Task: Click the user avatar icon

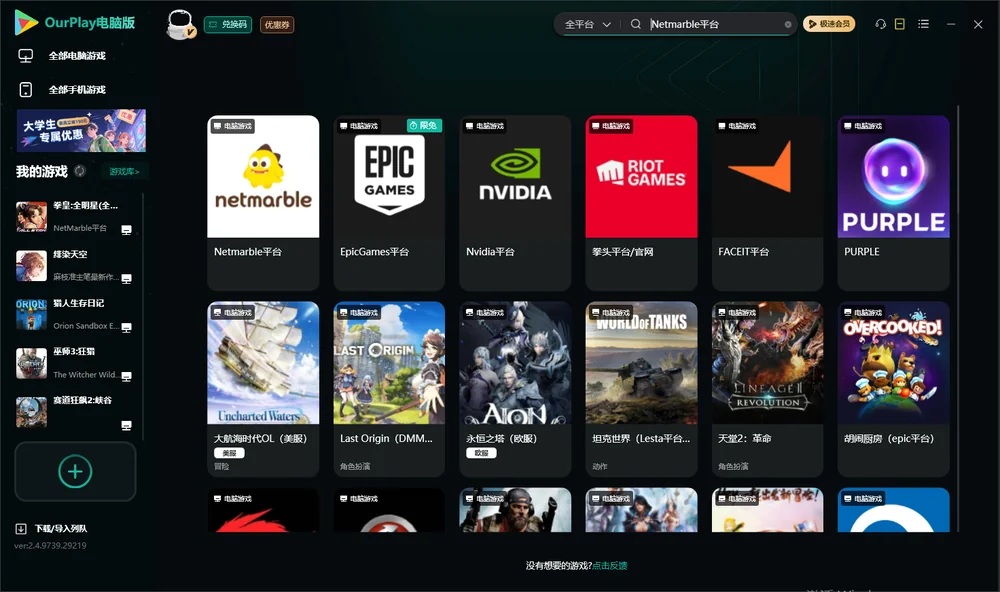Action: tap(180, 24)
